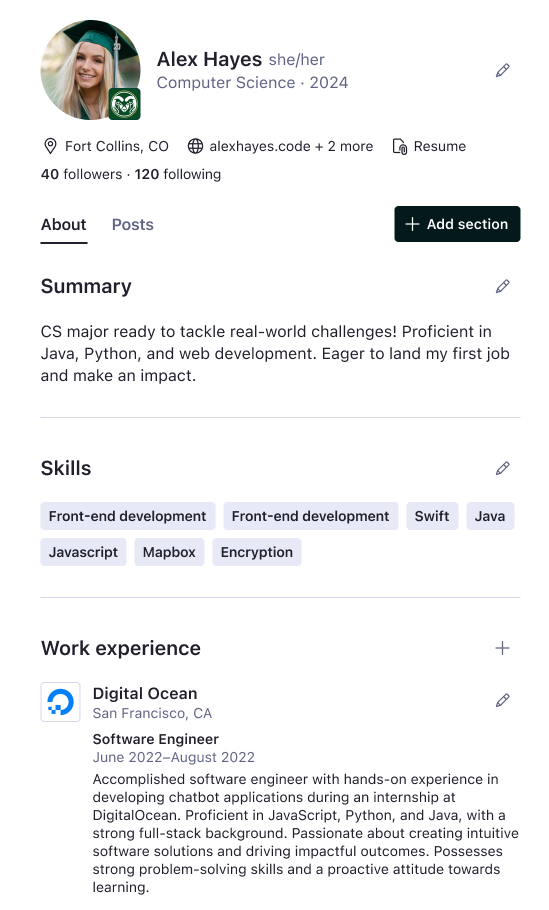Select the Encryption skill tag

coord(257,552)
